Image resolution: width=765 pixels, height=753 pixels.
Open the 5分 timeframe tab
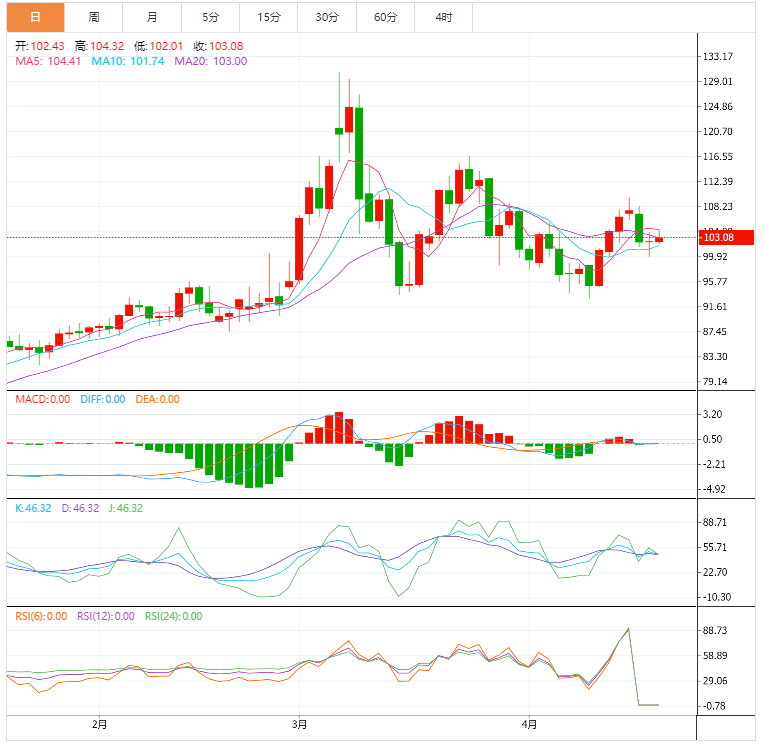point(210,17)
